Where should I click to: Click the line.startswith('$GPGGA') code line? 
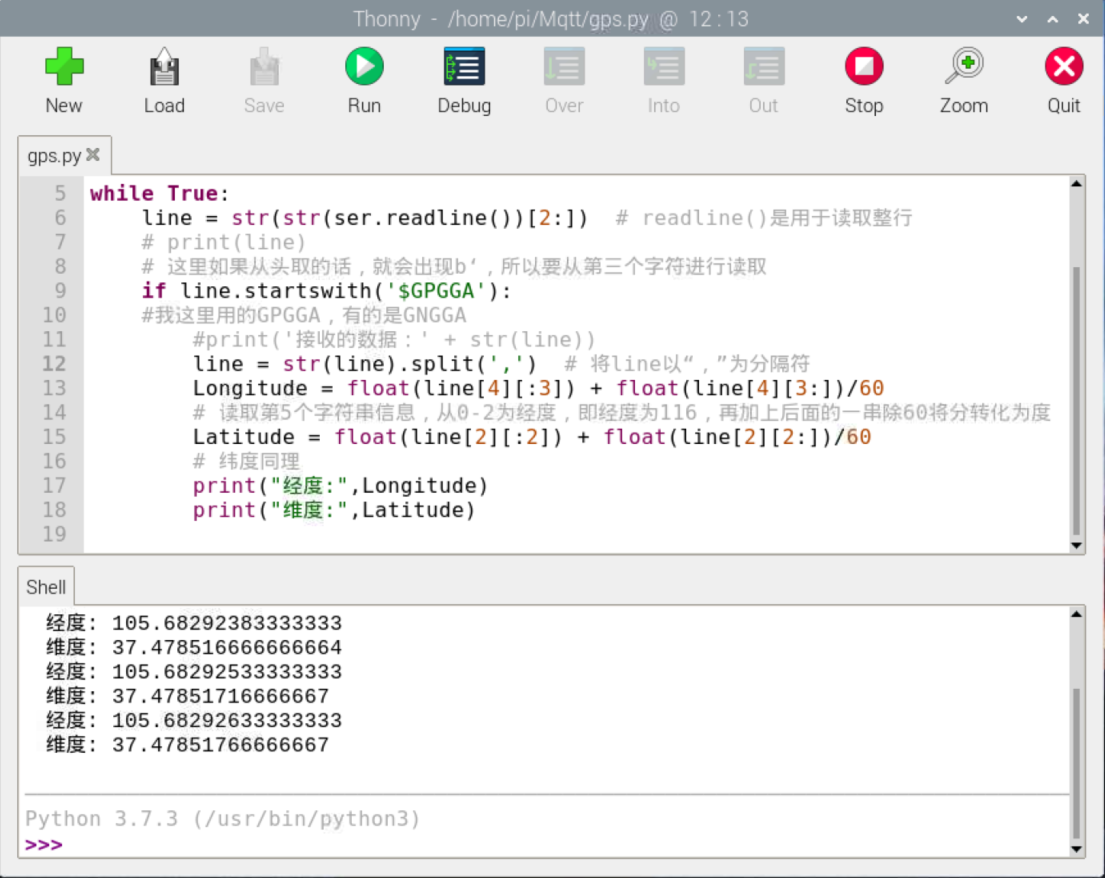[327, 290]
